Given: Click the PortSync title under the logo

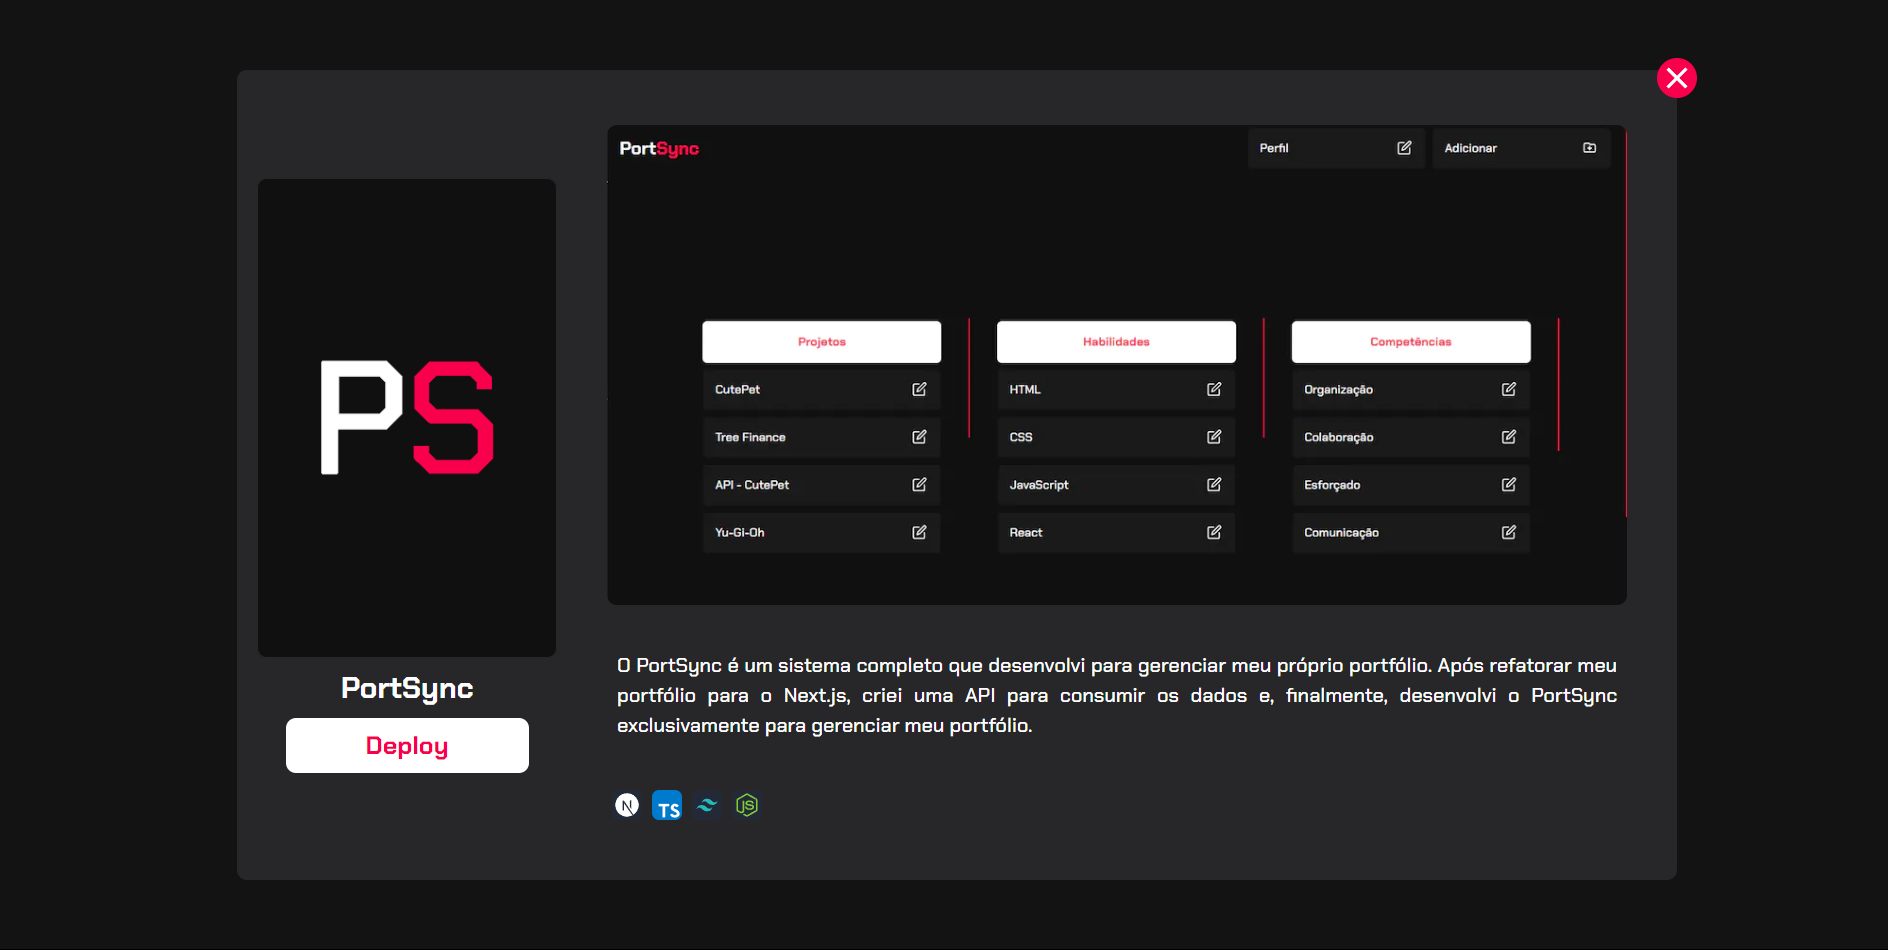Looking at the screenshot, I should [x=407, y=688].
